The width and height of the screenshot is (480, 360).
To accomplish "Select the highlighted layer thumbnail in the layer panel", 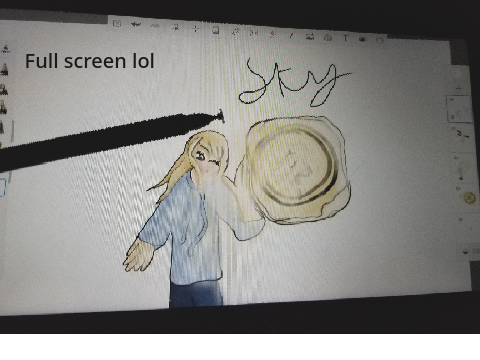I will click(459, 109).
